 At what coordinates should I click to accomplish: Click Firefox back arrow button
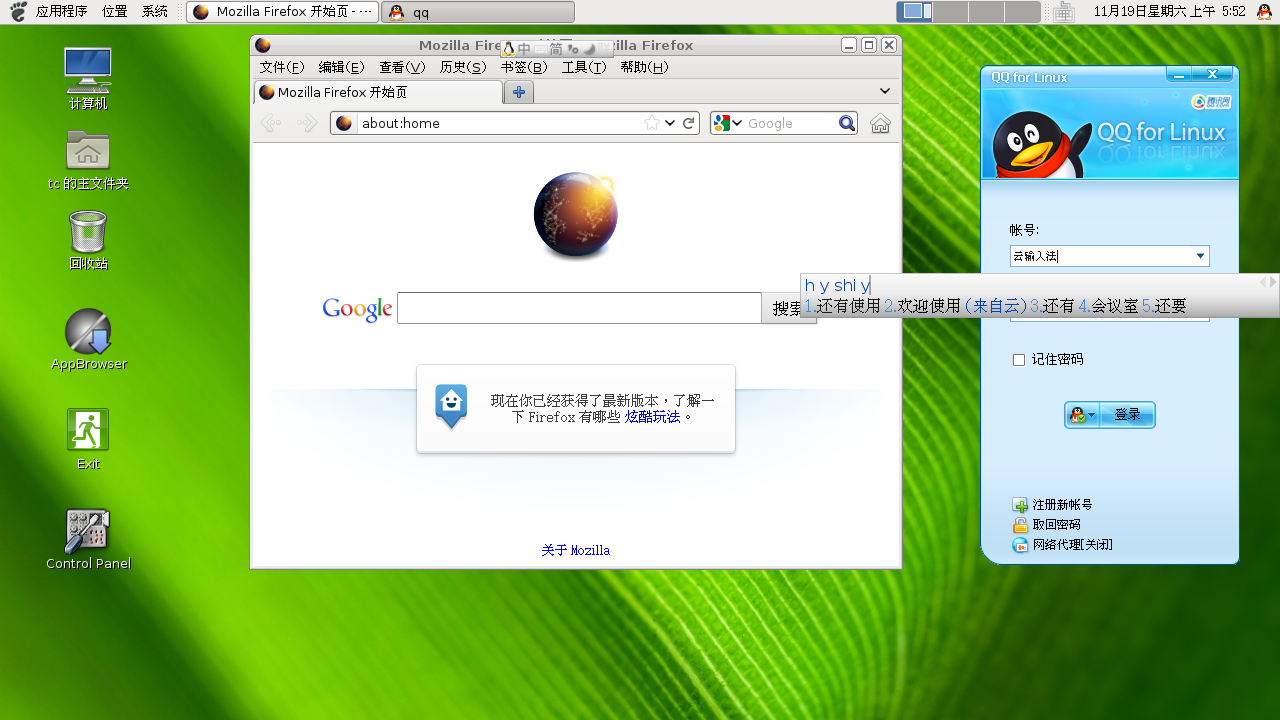[270, 123]
